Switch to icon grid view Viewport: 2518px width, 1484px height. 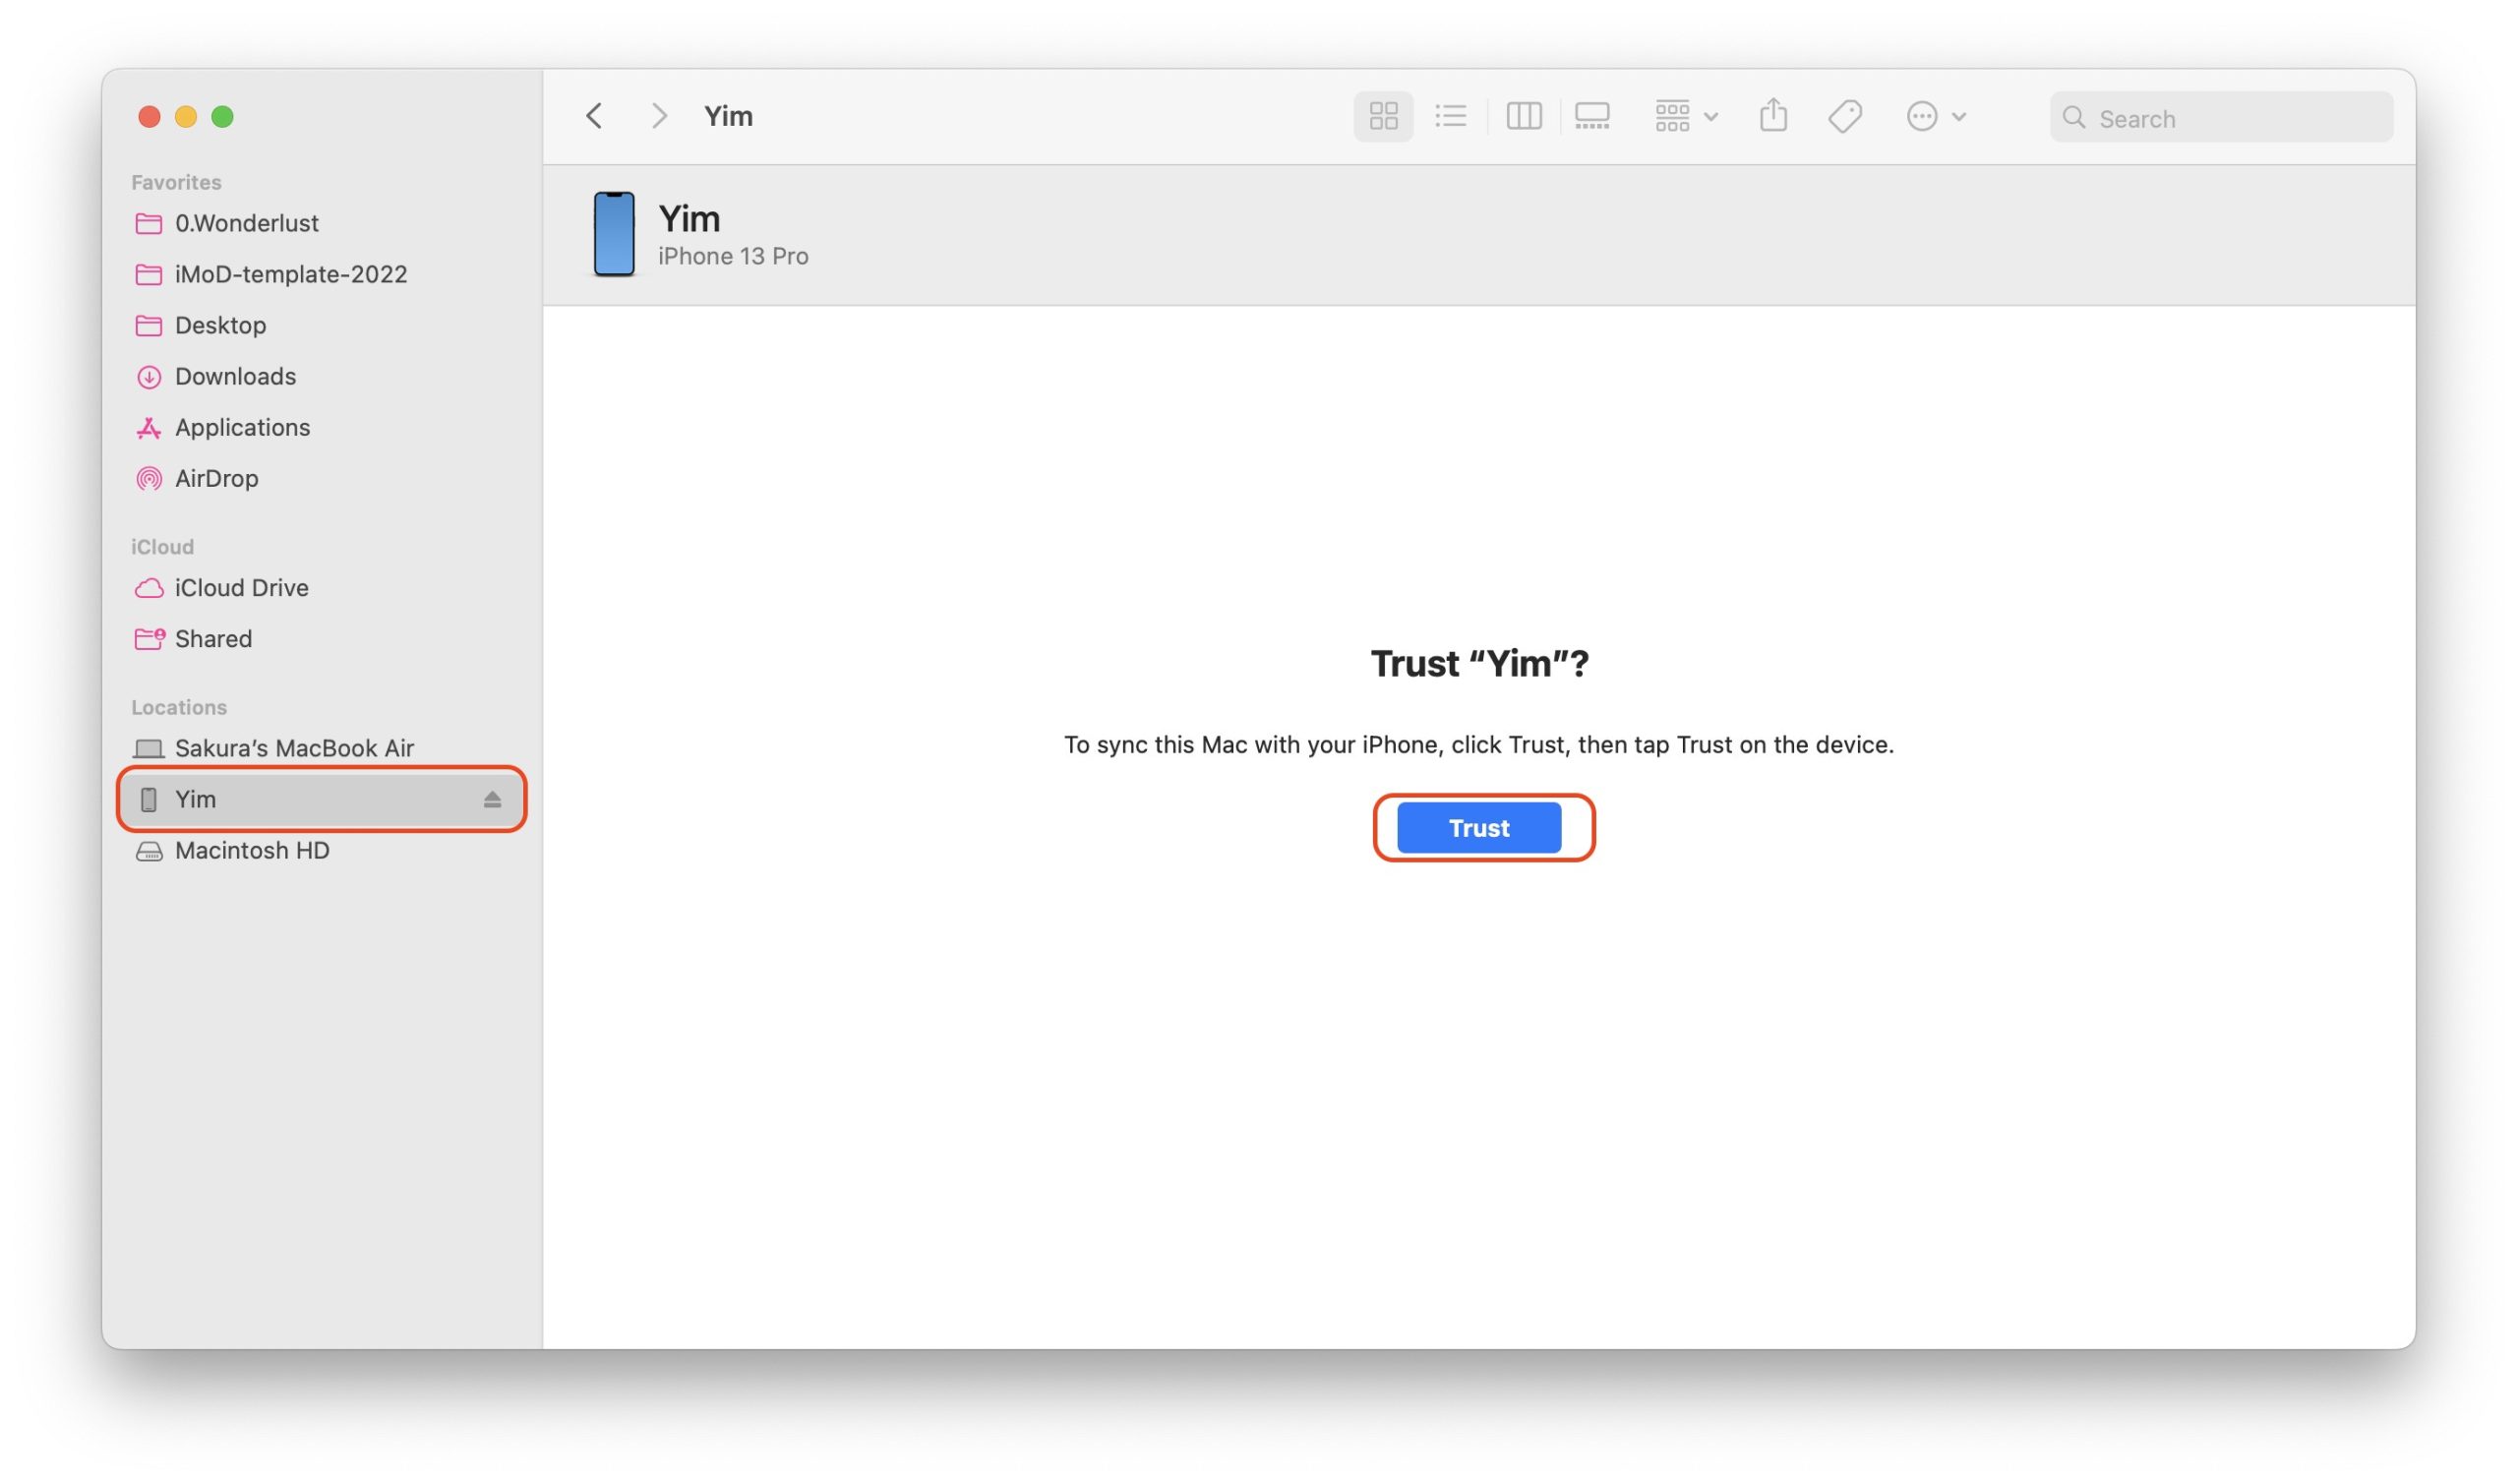pyautogui.click(x=1383, y=116)
